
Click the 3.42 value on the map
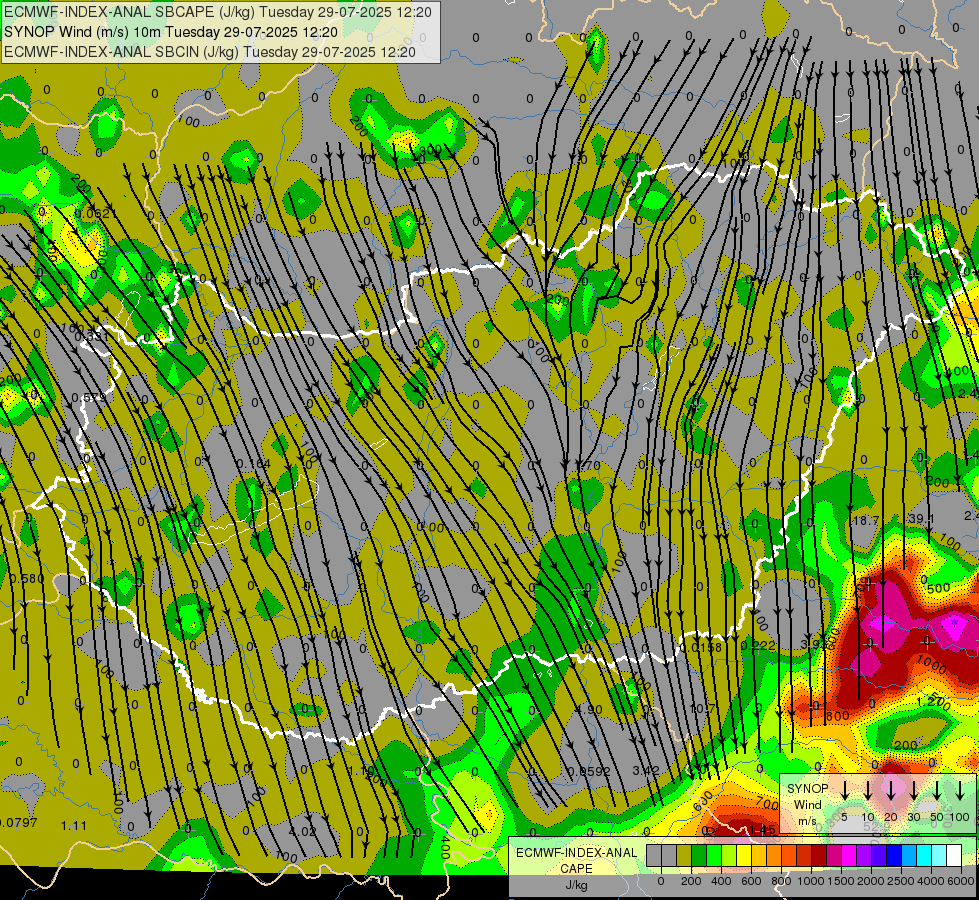pos(646,771)
